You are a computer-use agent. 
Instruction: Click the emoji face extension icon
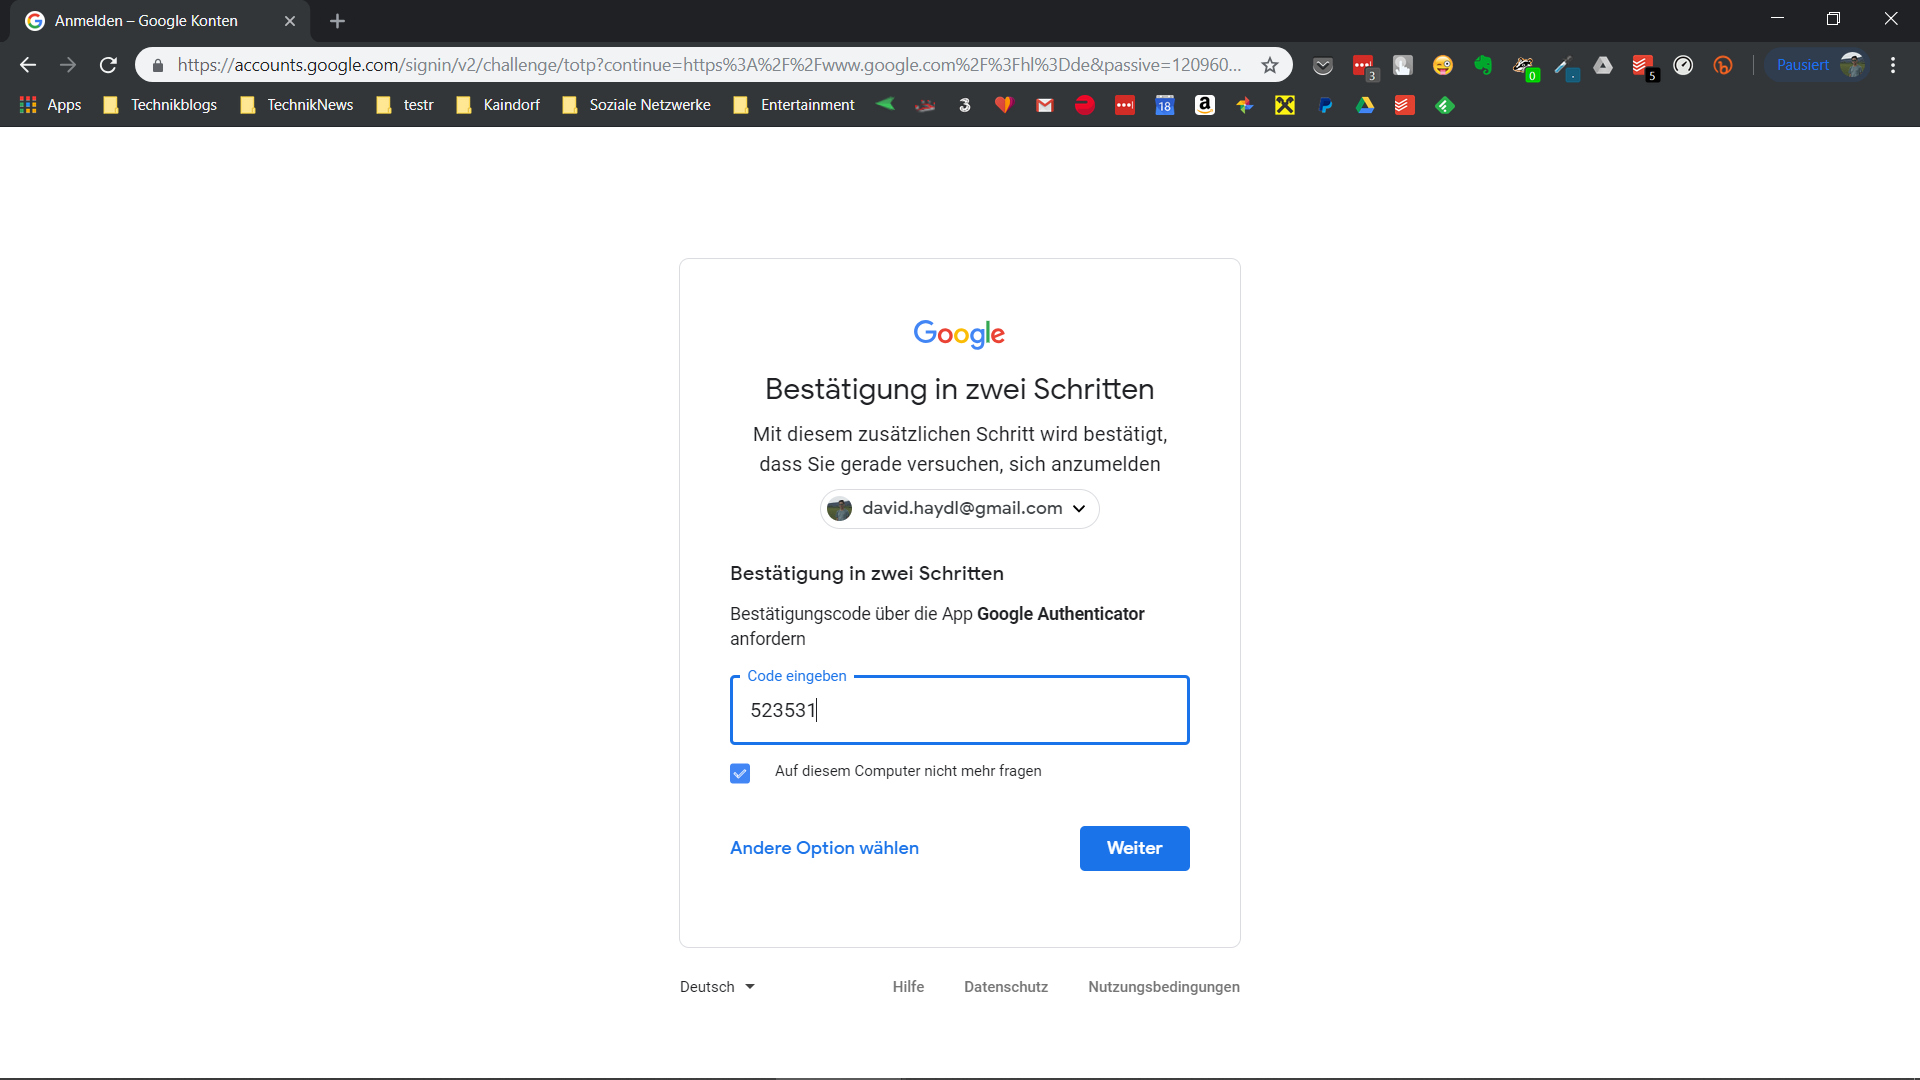coord(1443,65)
